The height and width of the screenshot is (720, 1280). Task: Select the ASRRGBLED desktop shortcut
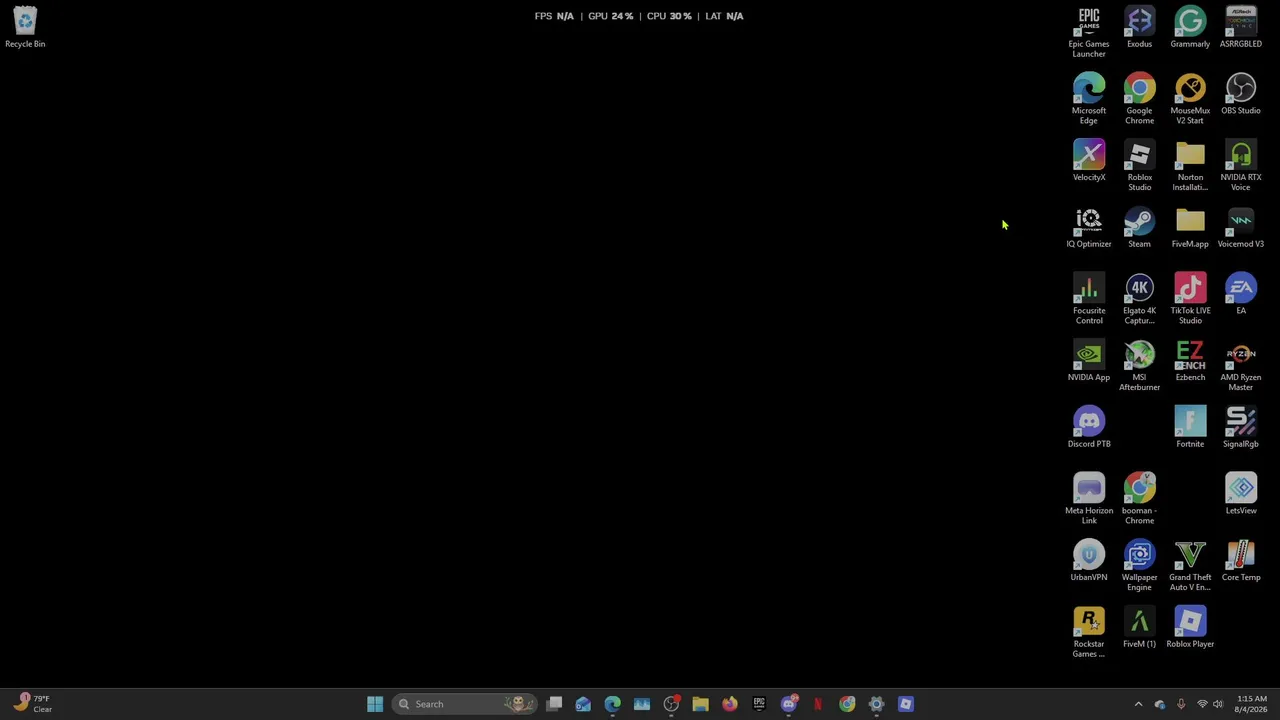click(1241, 28)
